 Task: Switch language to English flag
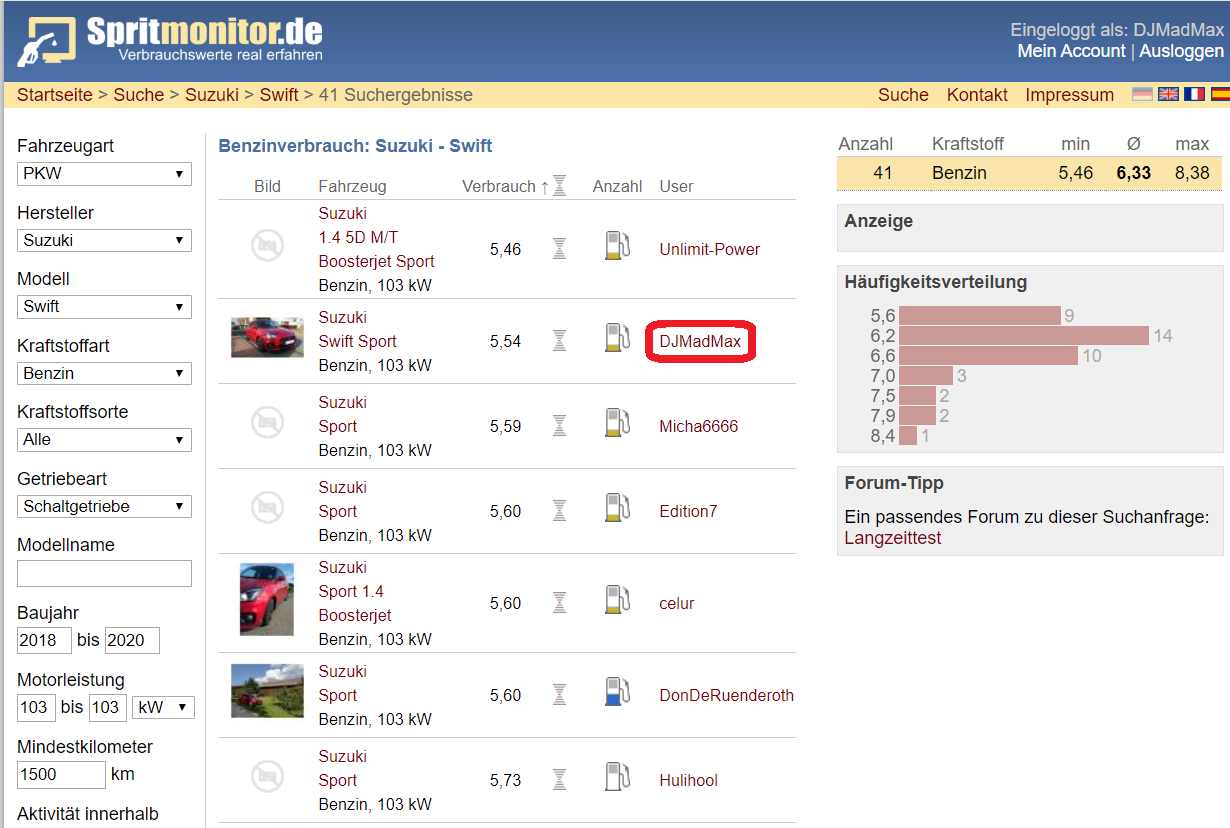(x=1168, y=94)
